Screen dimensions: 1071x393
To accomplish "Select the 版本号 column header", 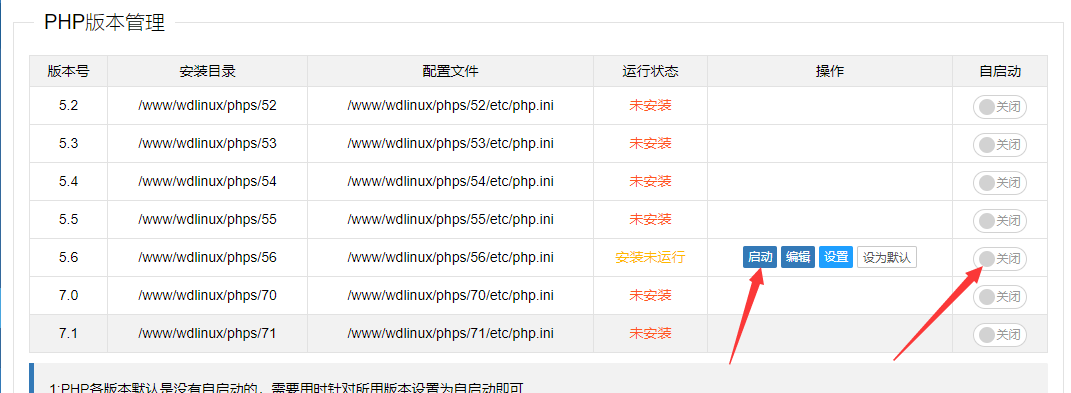I will [x=68, y=71].
